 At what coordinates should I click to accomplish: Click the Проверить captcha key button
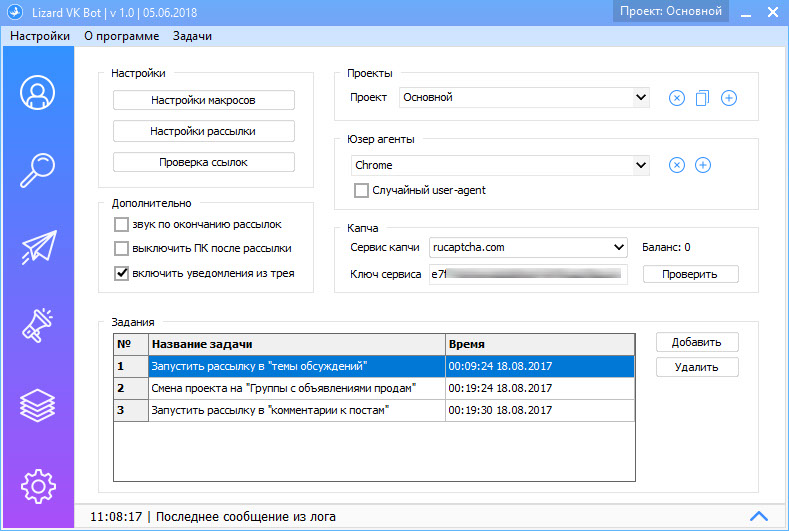click(690, 274)
